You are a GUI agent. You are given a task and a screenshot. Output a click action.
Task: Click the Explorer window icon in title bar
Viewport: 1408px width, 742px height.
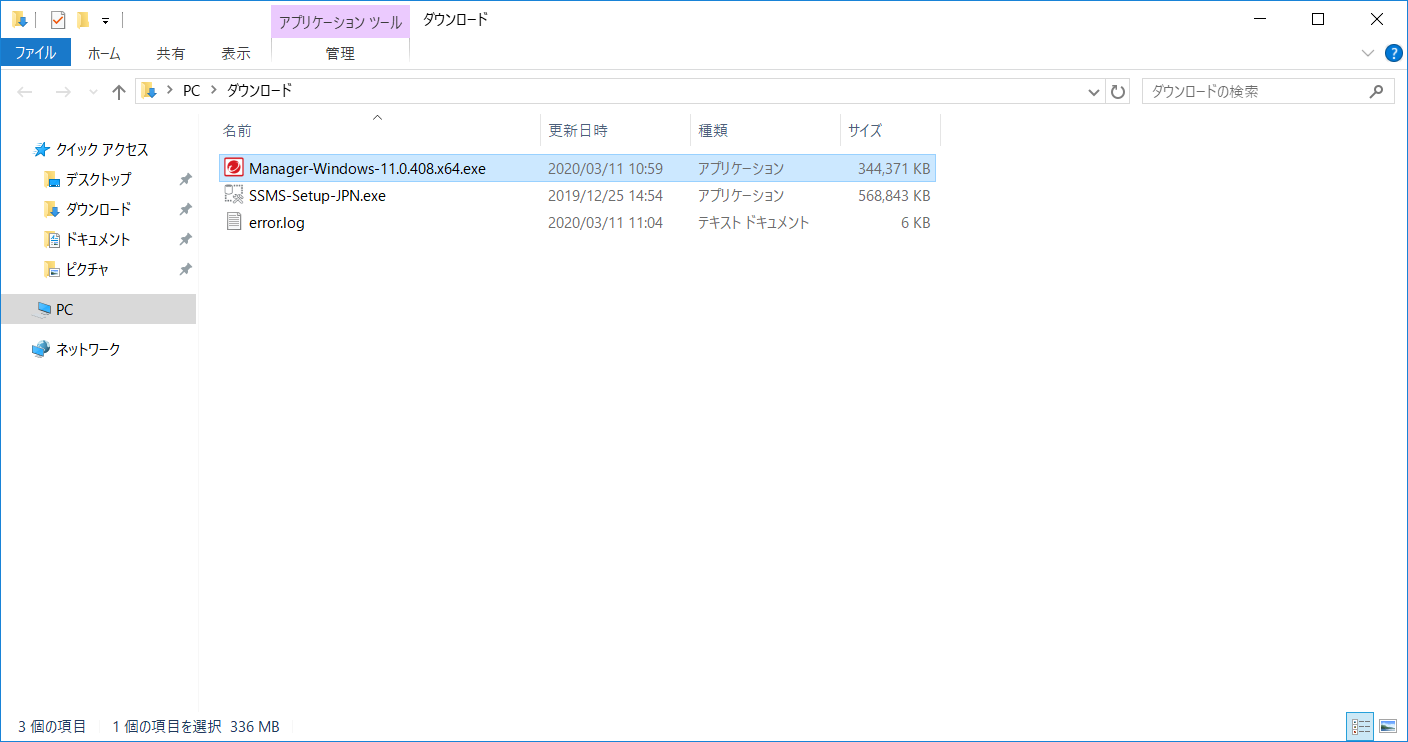19,19
